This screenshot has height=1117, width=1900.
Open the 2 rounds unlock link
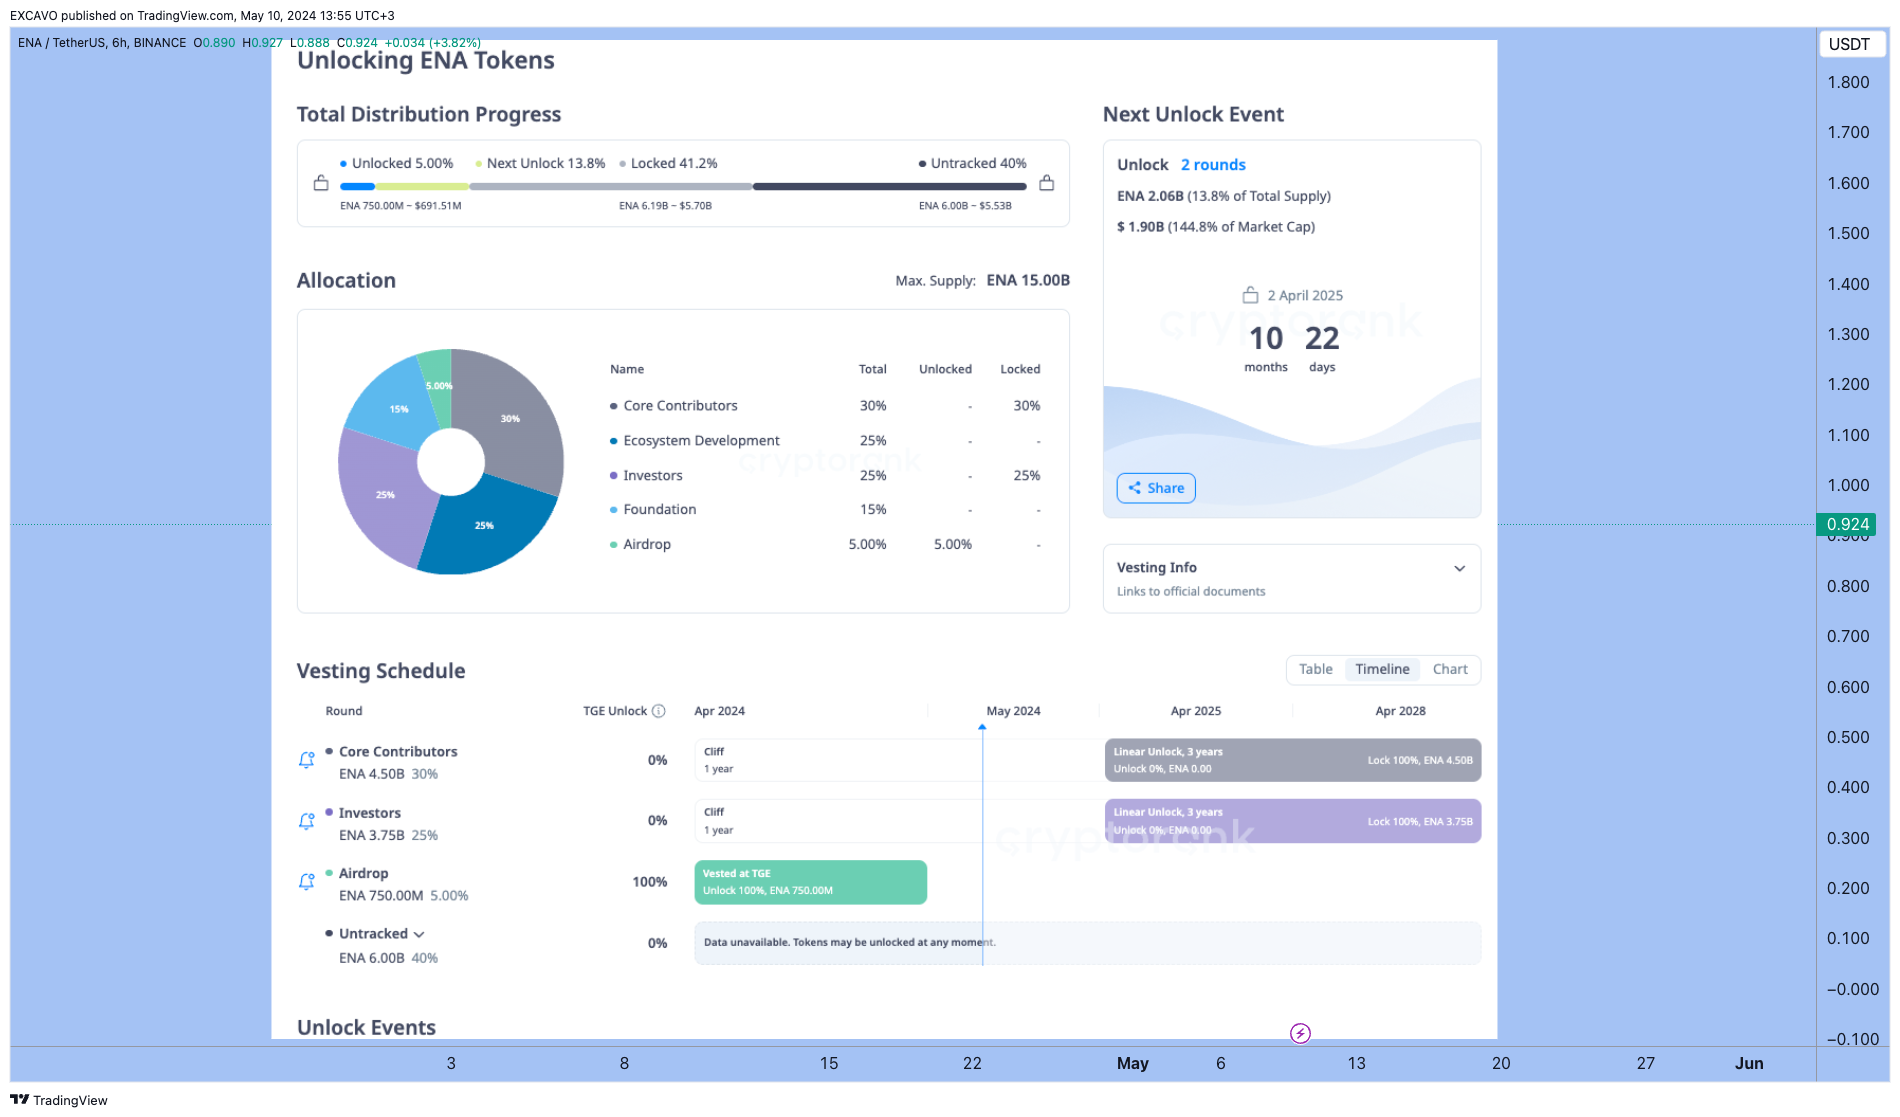[1213, 165]
